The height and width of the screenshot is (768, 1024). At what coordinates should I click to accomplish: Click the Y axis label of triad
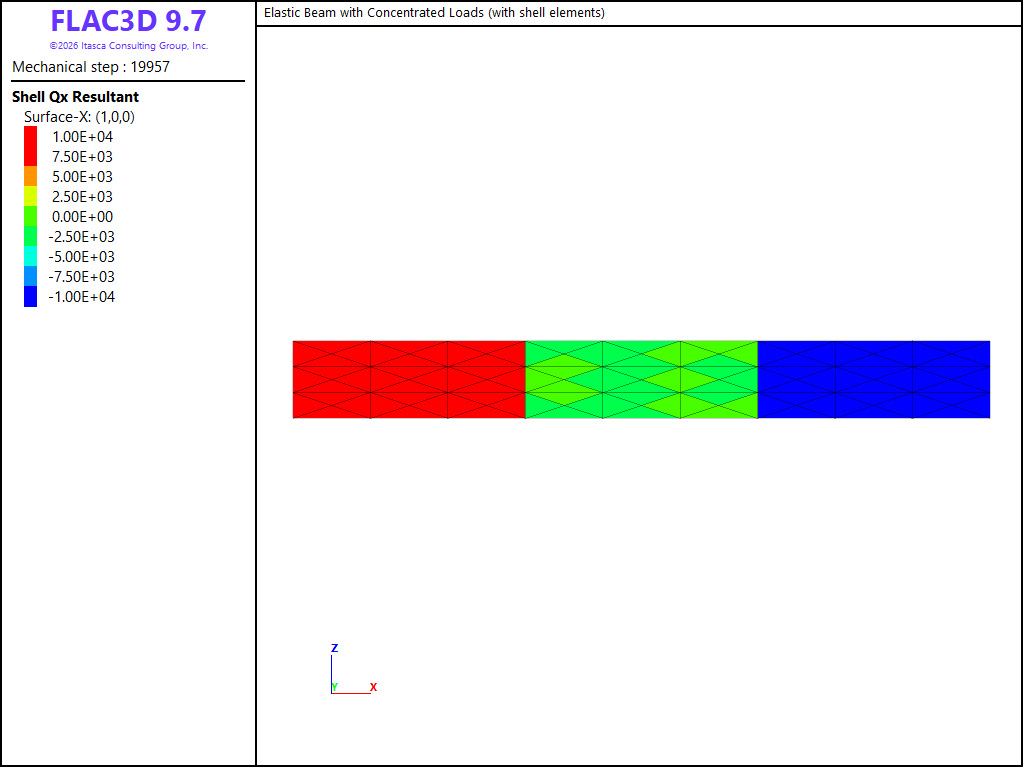(x=334, y=687)
